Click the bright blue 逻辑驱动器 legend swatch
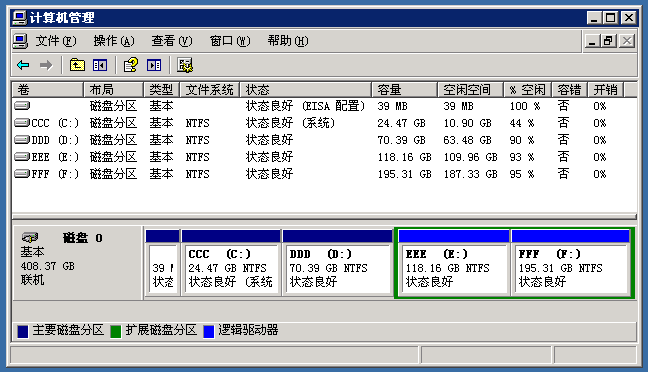Viewport: 648px width, 372px height. [209, 331]
